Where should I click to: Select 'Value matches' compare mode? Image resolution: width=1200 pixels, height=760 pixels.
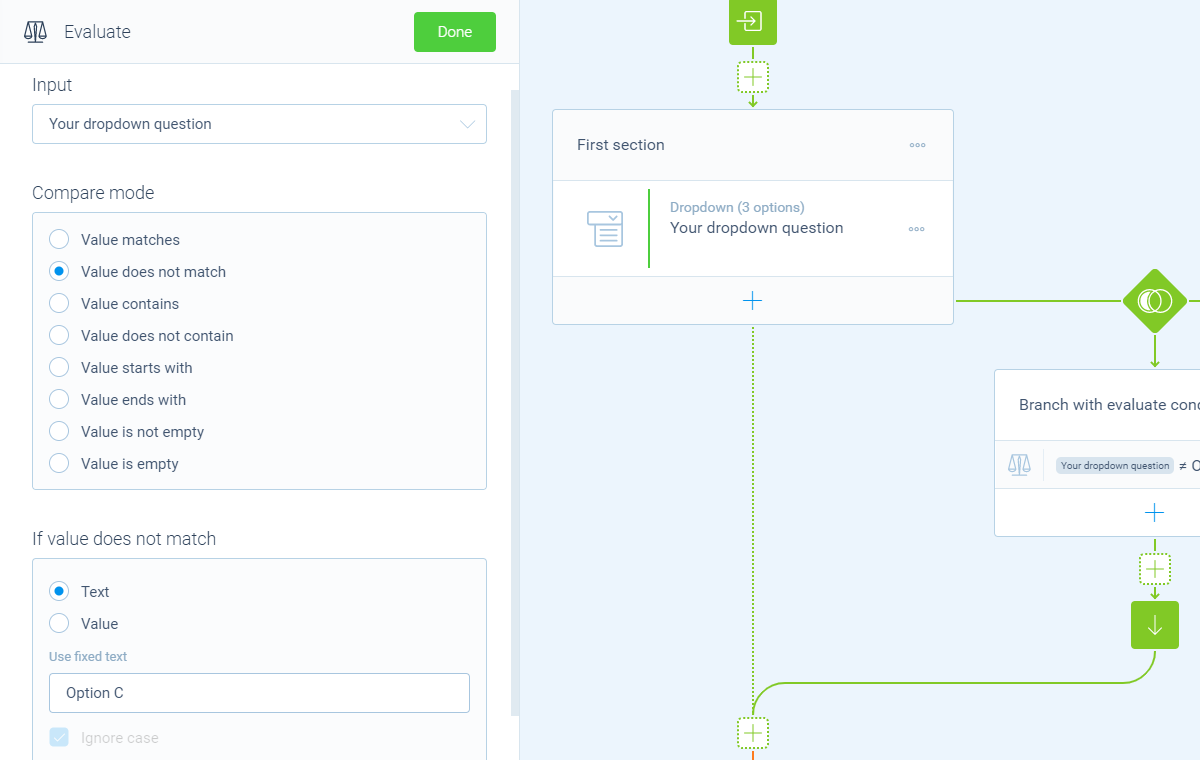[59, 240]
